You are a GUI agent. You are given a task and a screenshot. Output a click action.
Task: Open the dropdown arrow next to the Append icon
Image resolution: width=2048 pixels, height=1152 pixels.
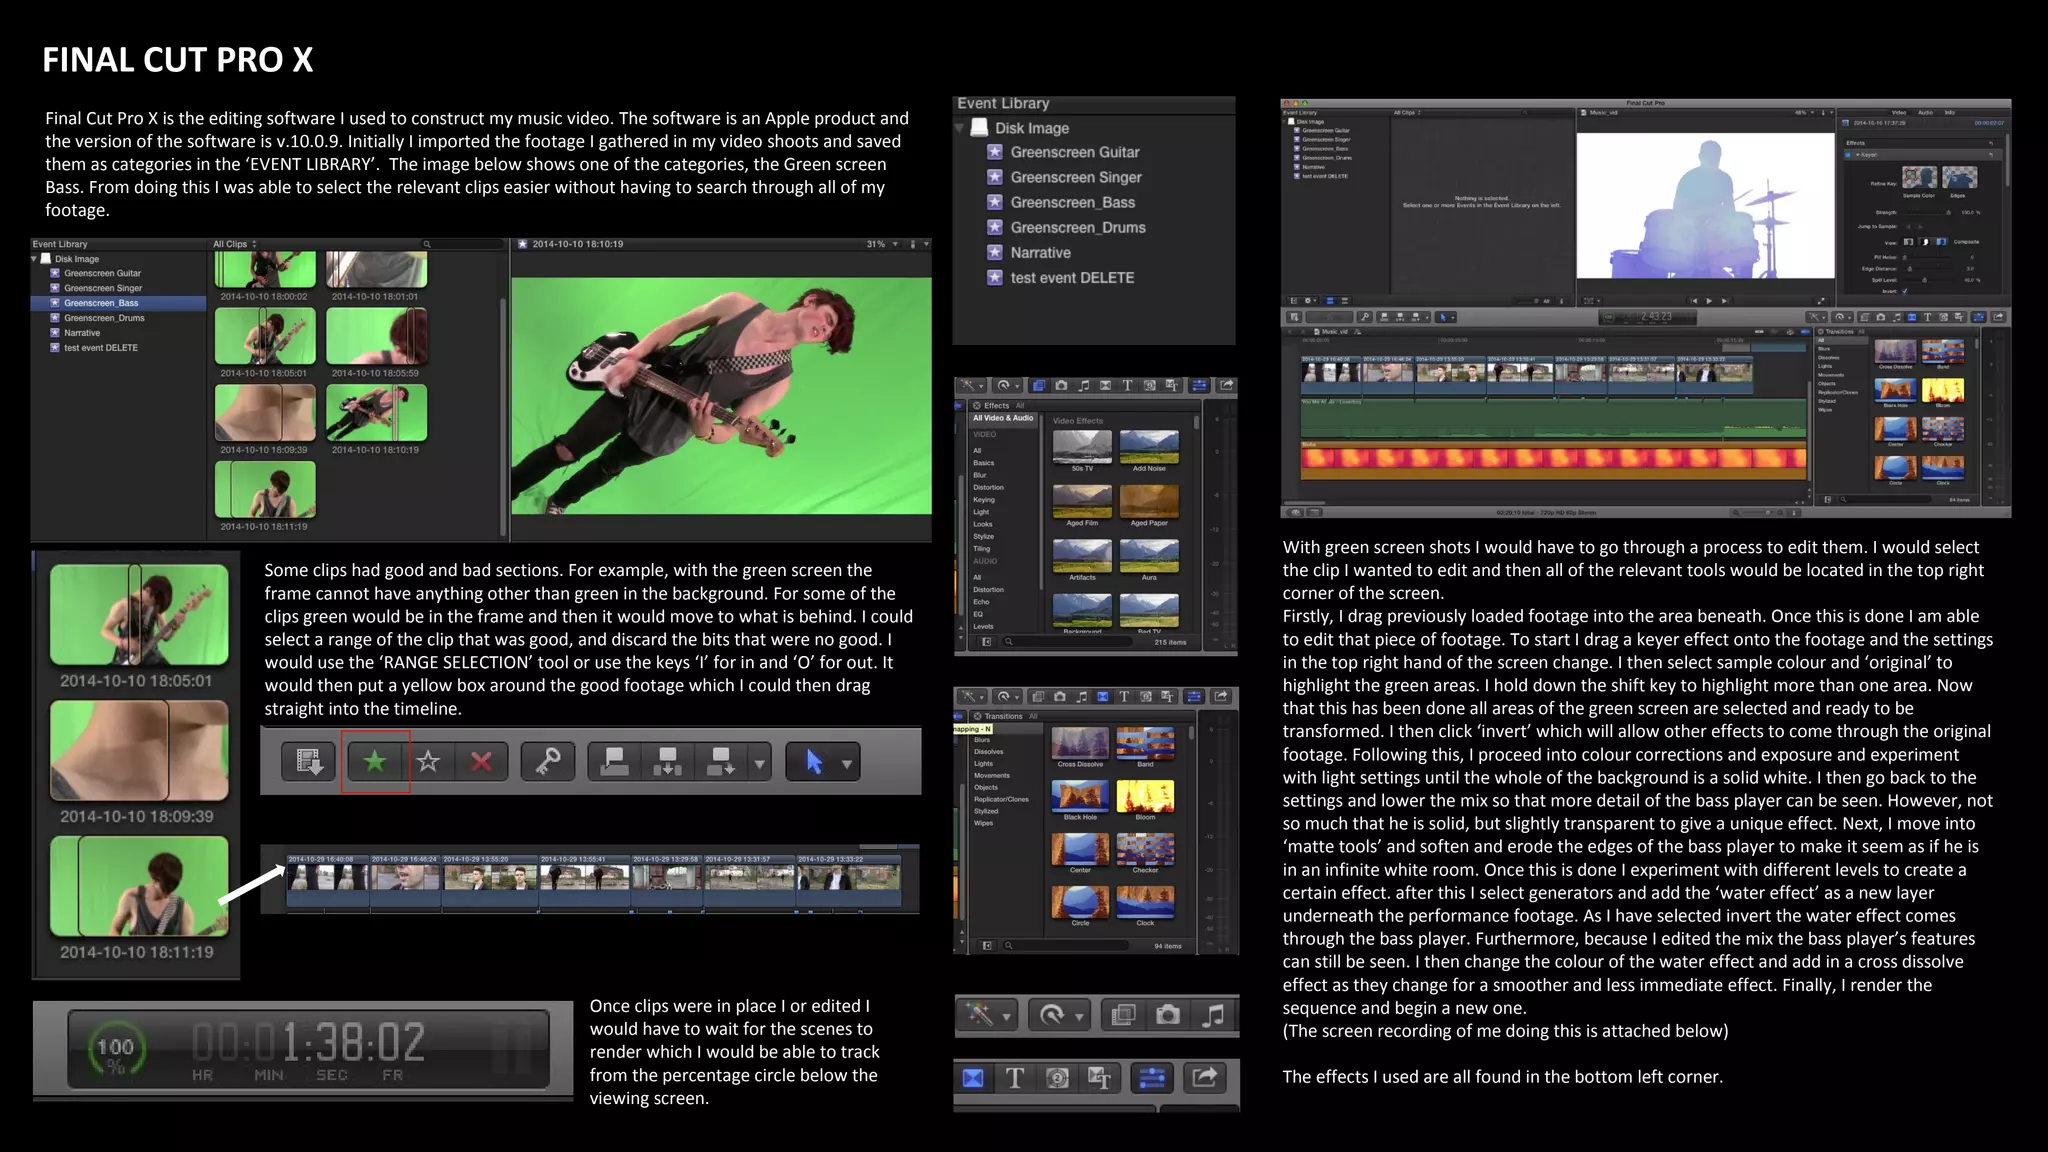pos(760,763)
